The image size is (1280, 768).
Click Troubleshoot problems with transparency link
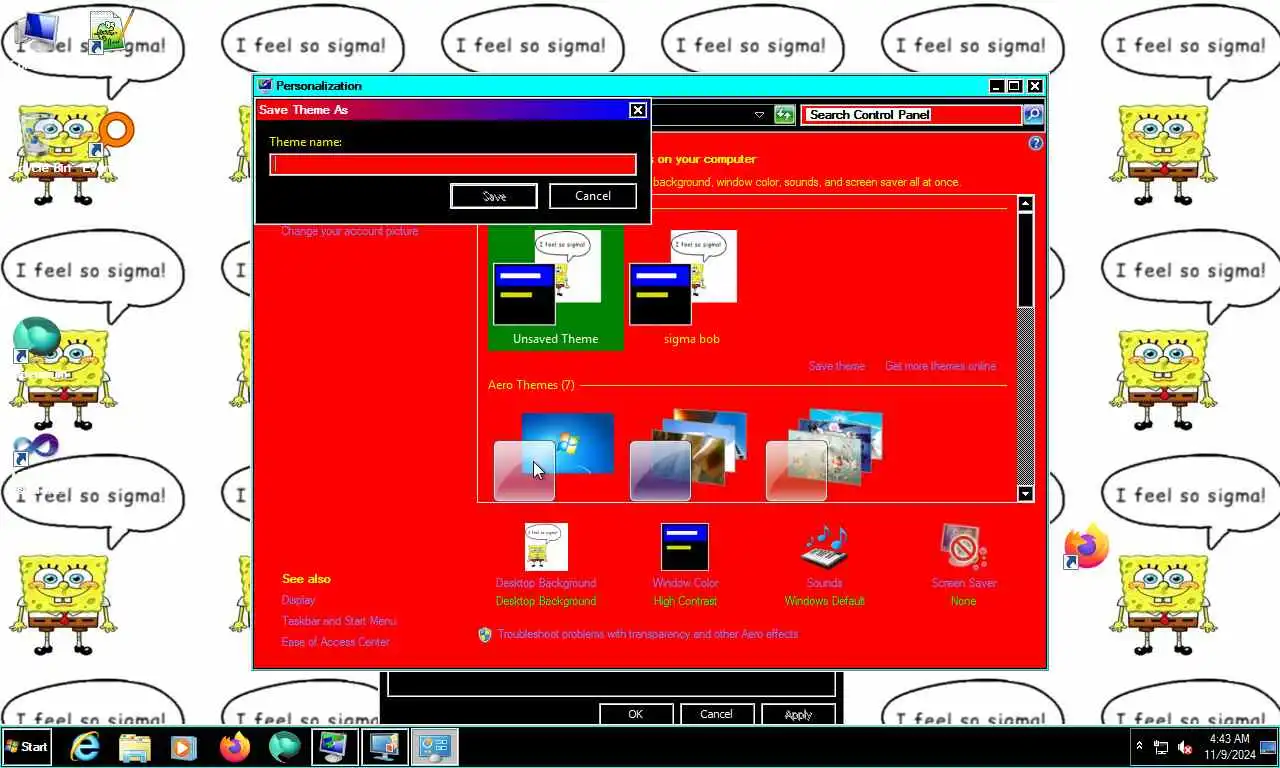tap(647, 634)
